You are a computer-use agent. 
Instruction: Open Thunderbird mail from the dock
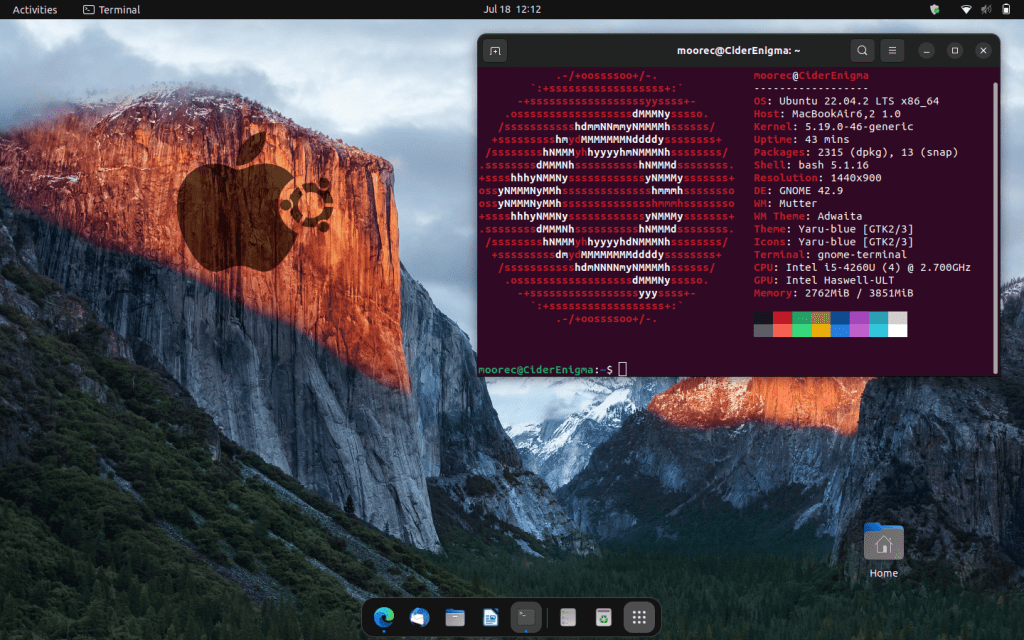pos(419,618)
